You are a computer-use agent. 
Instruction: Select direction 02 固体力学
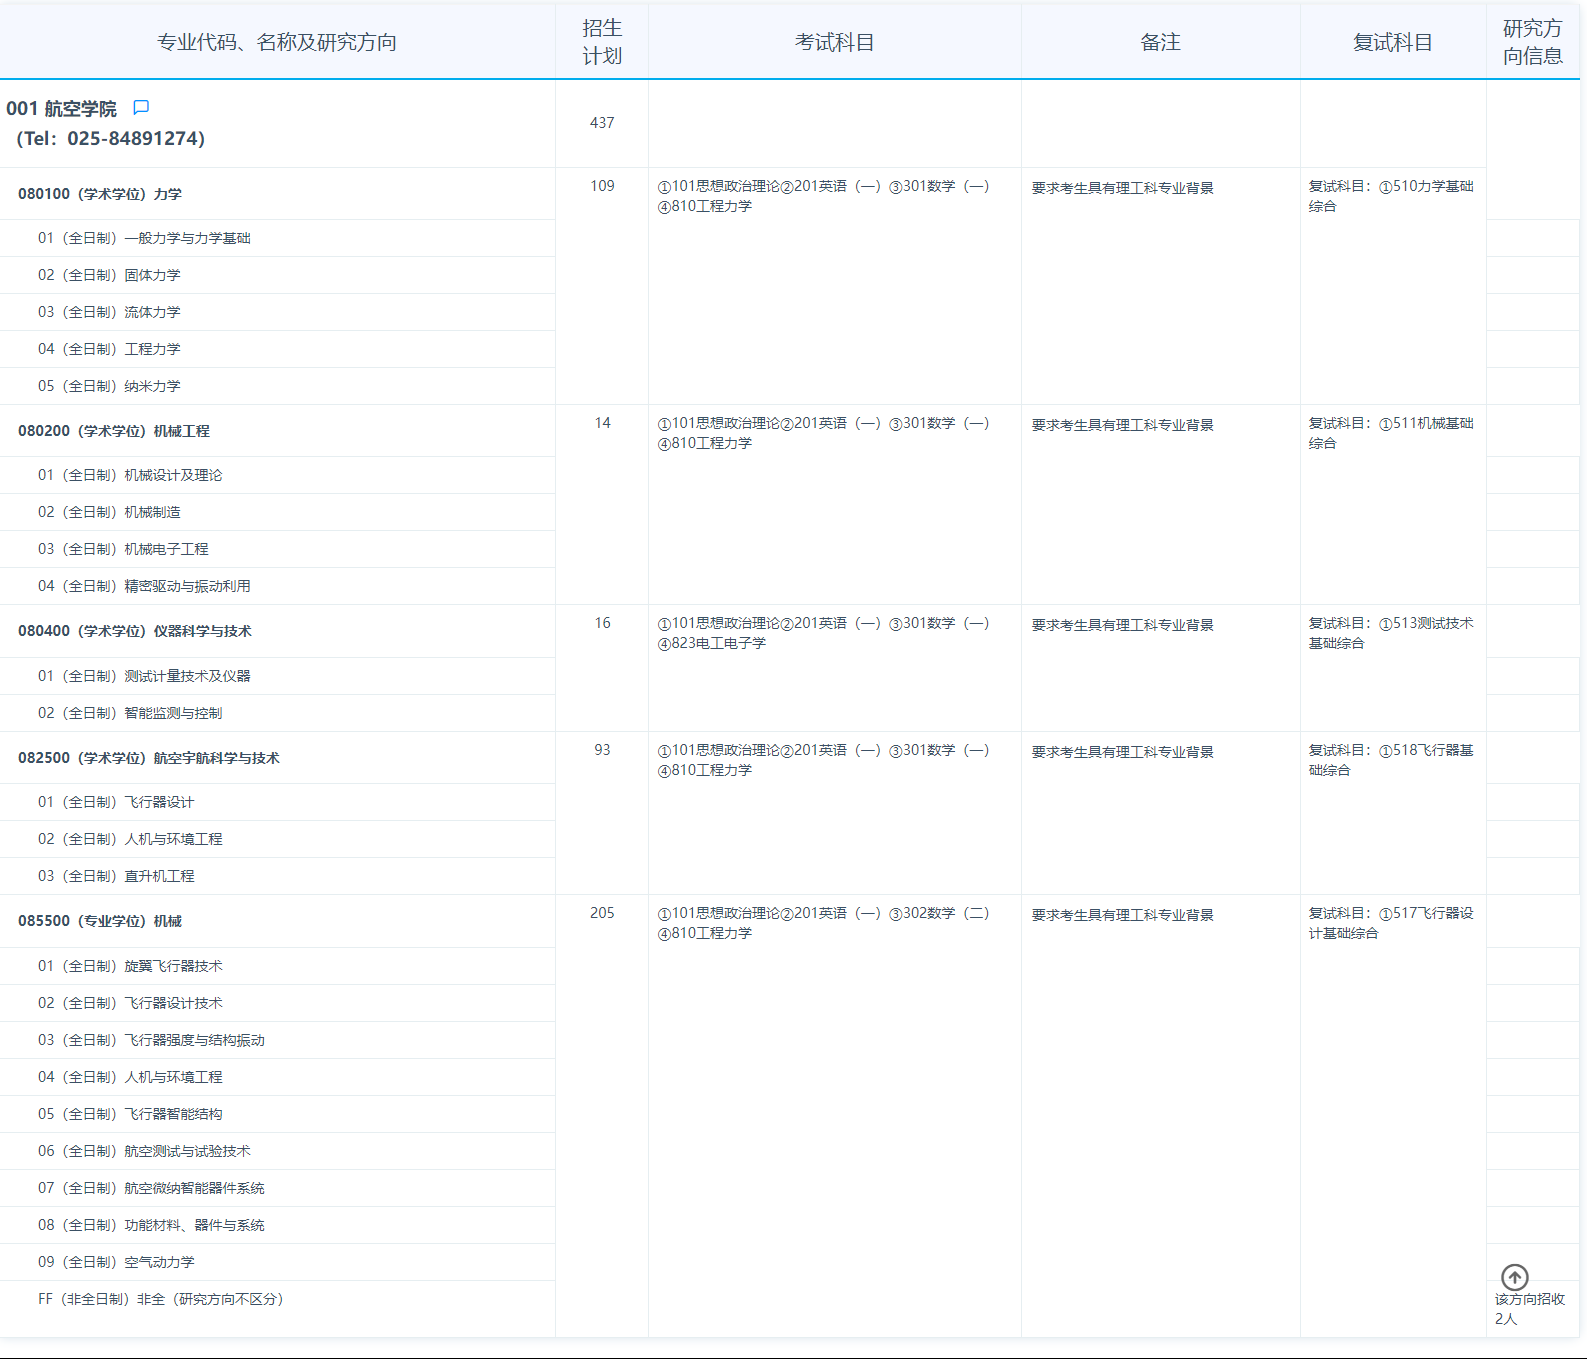click(x=277, y=275)
